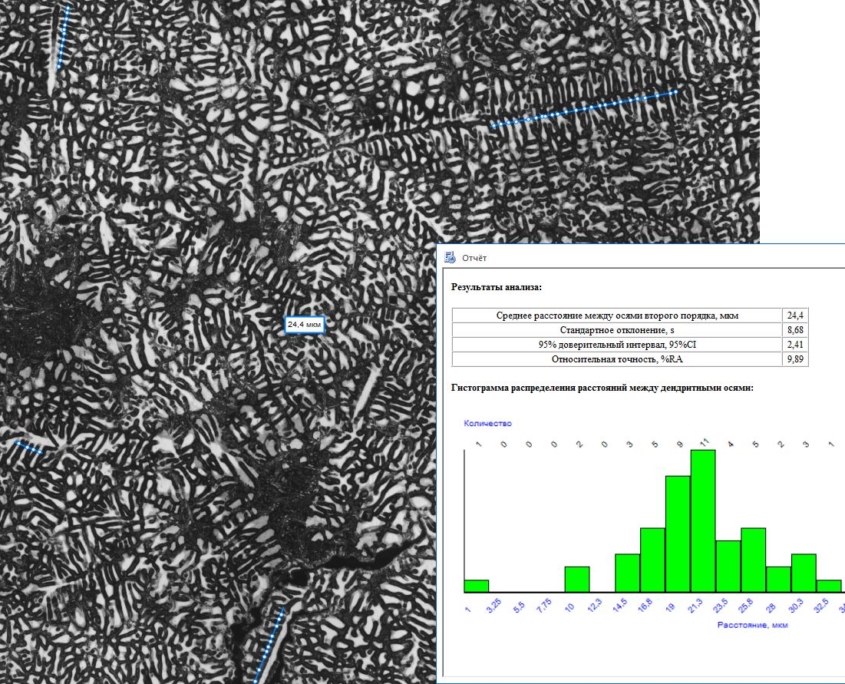The height and width of the screenshot is (684, 845).
Task: Select the measurement line at the bottom edge
Action: pyautogui.click(x=269, y=646)
